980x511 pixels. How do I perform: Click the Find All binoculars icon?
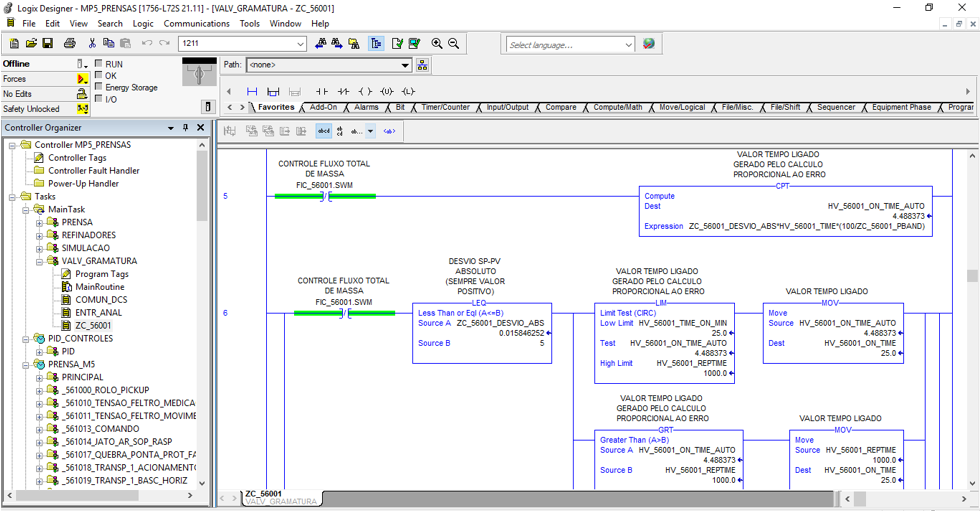click(x=354, y=43)
